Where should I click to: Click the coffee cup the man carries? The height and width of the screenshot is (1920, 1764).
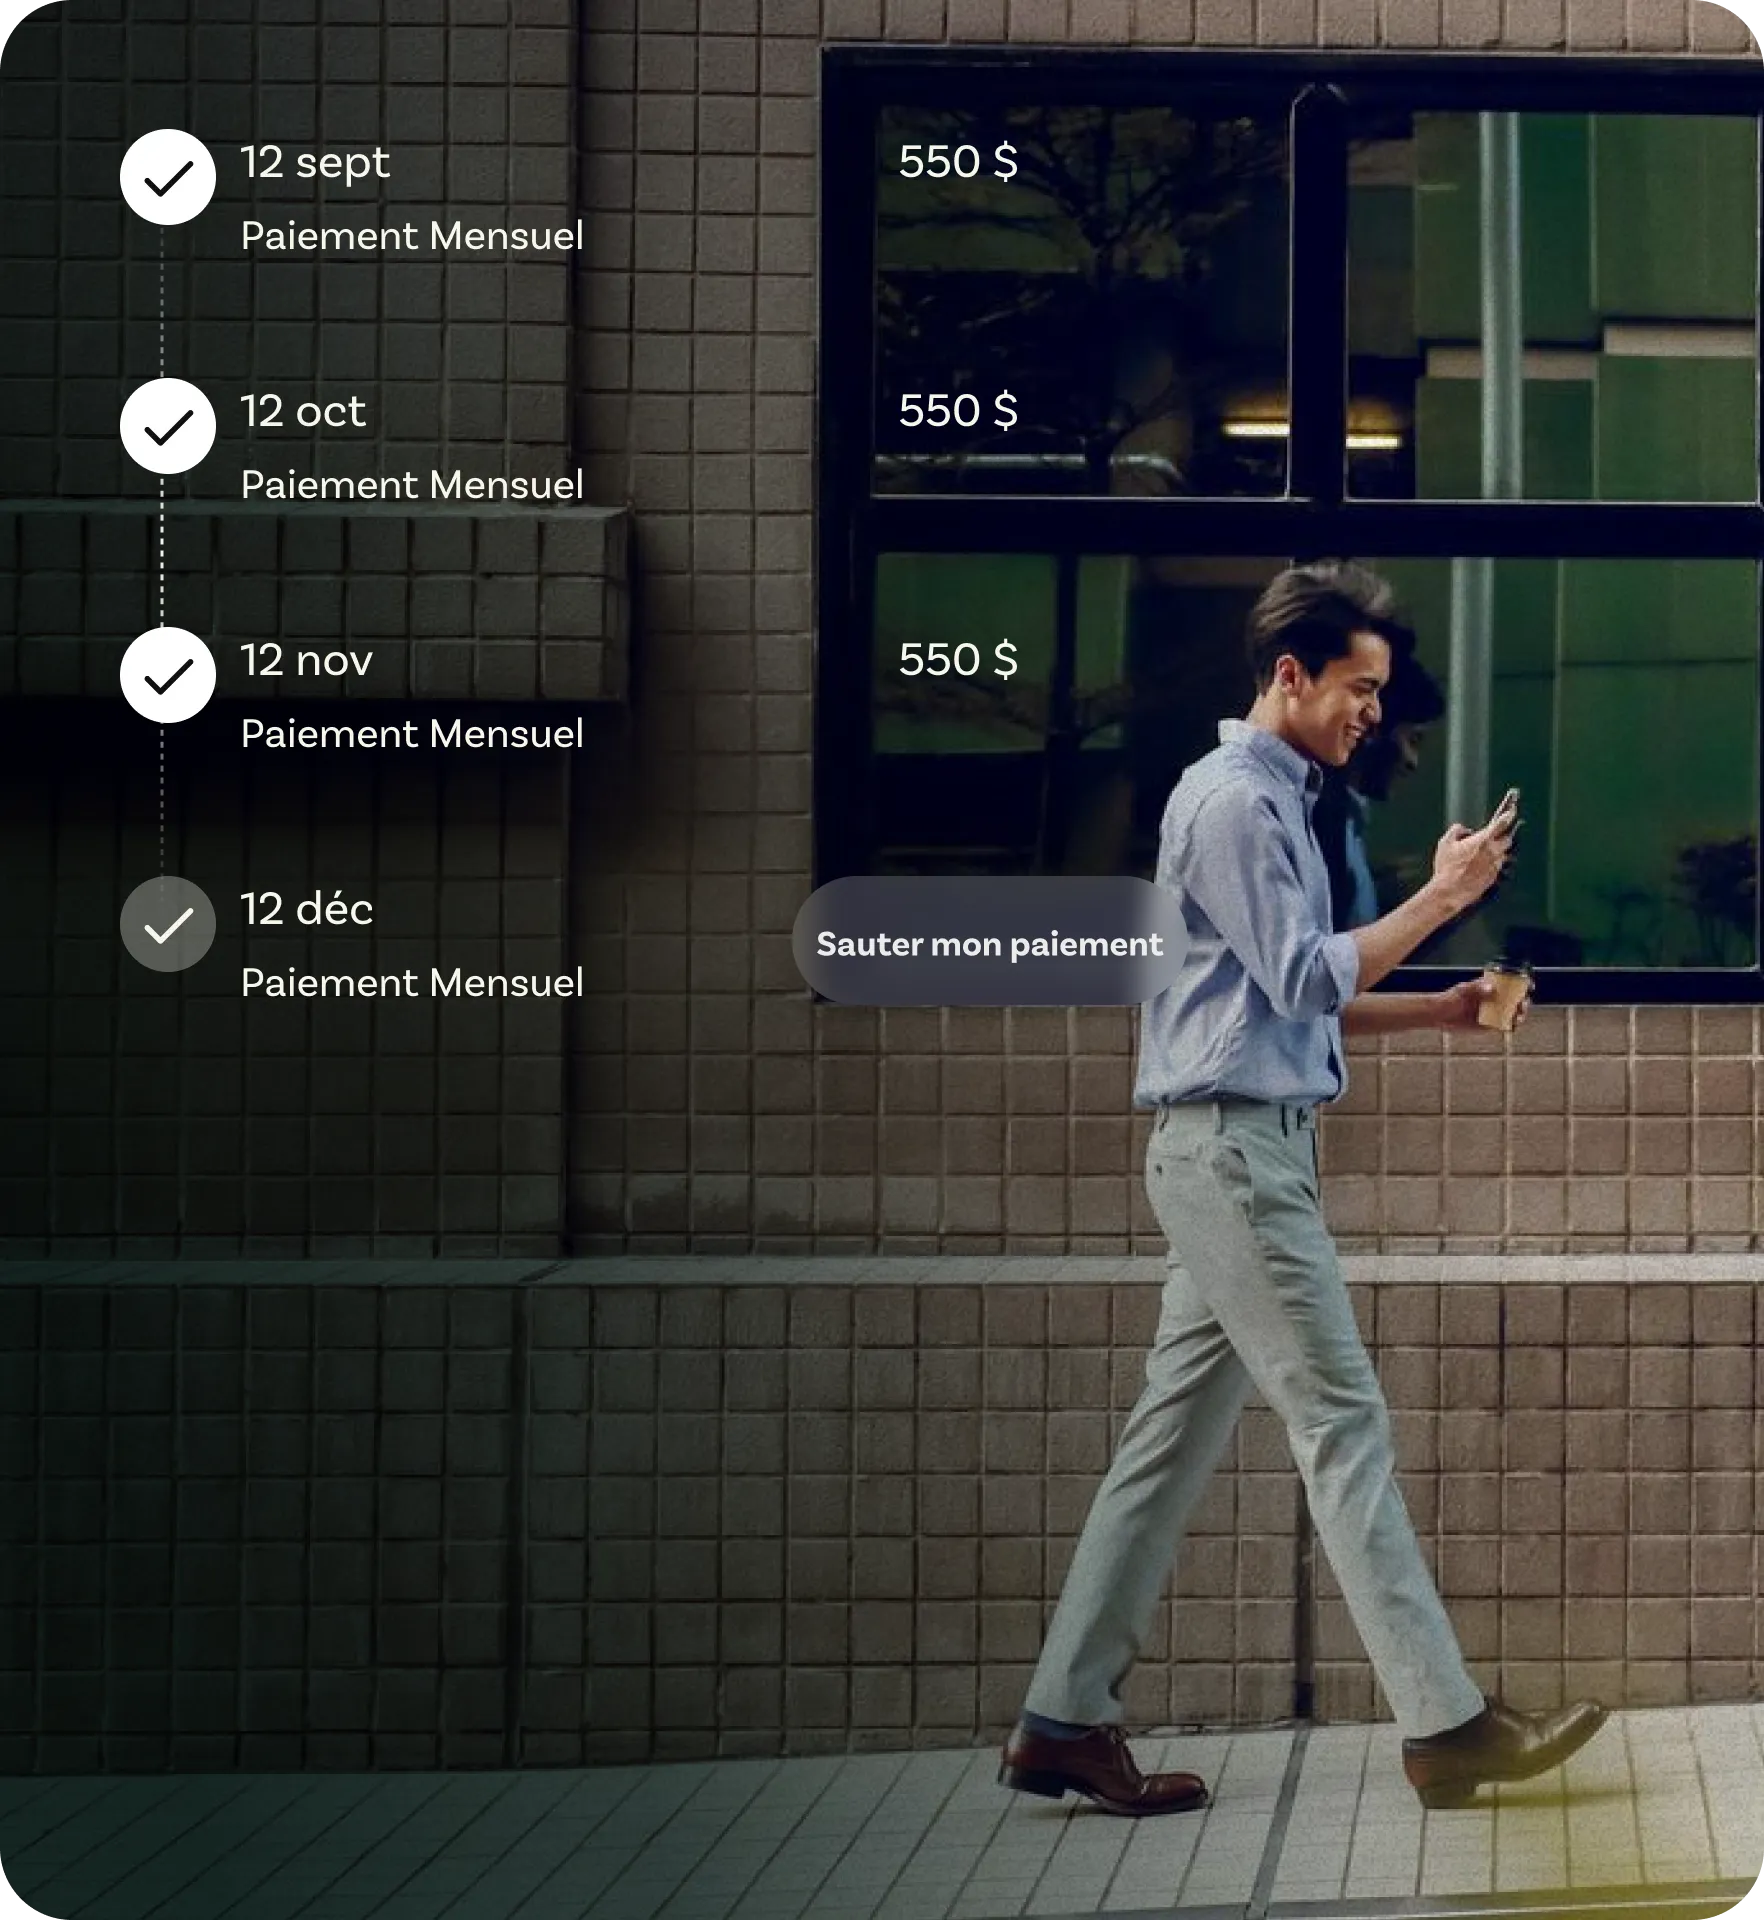[x=1504, y=995]
